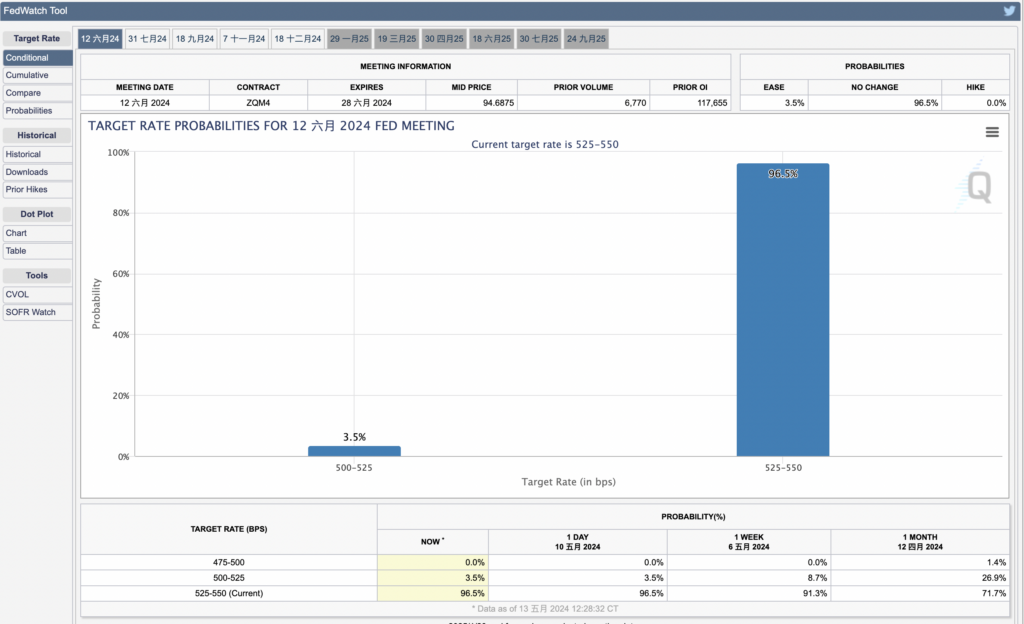Image resolution: width=1024 pixels, height=624 pixels.
Task: Click the Target Rate section header
Action: click(x=37, y=39)
